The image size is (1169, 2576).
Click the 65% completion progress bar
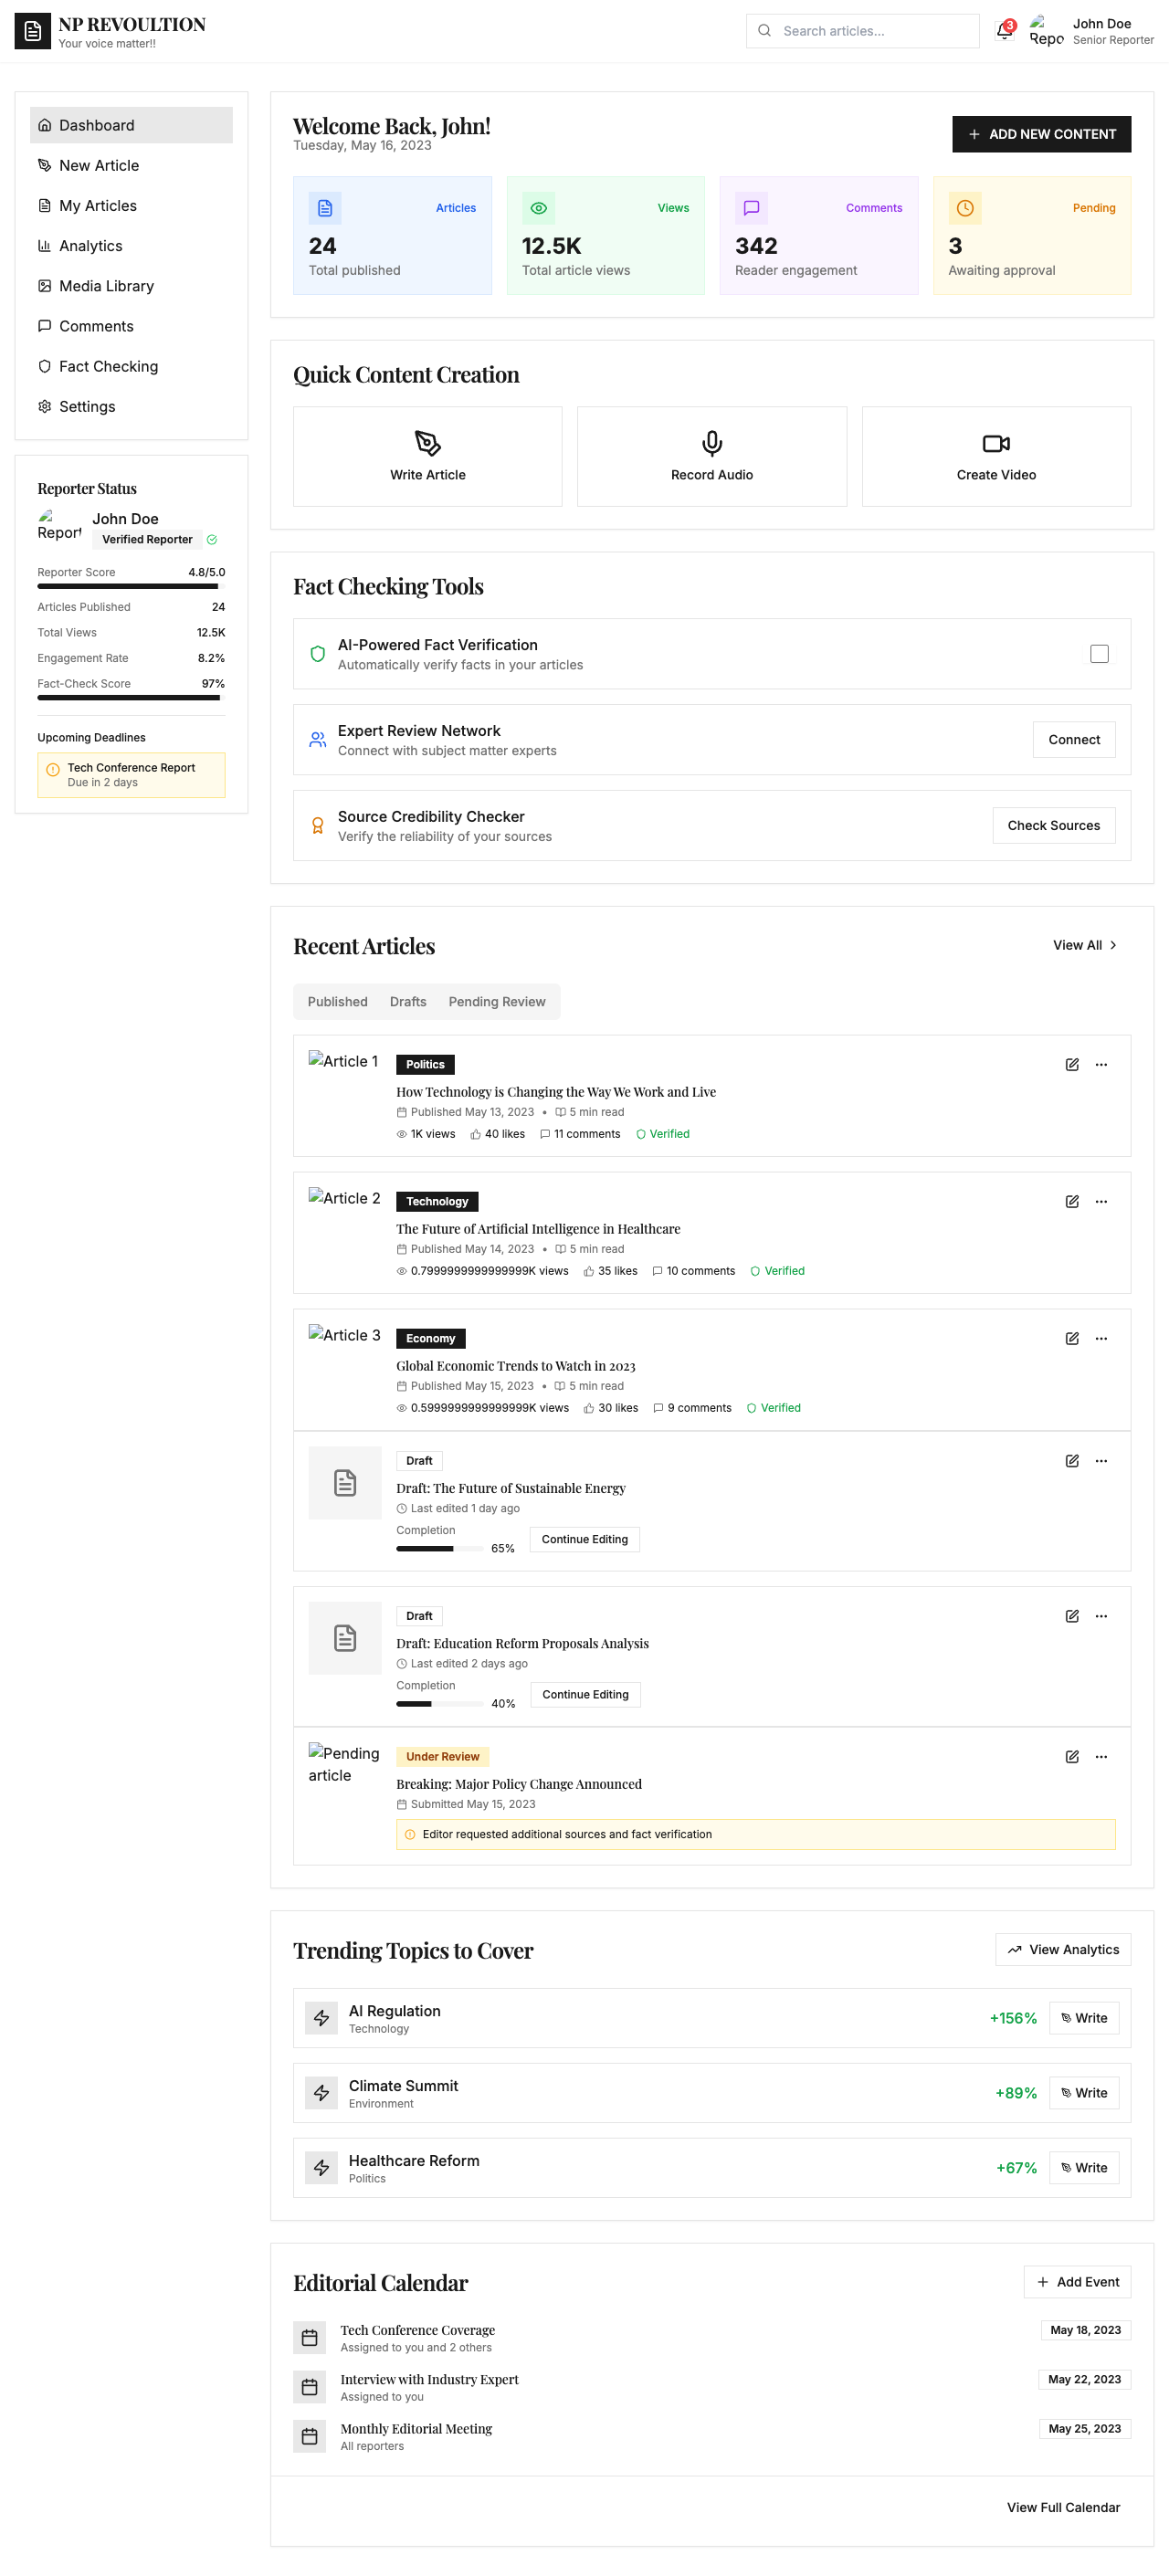(440, 1549)
